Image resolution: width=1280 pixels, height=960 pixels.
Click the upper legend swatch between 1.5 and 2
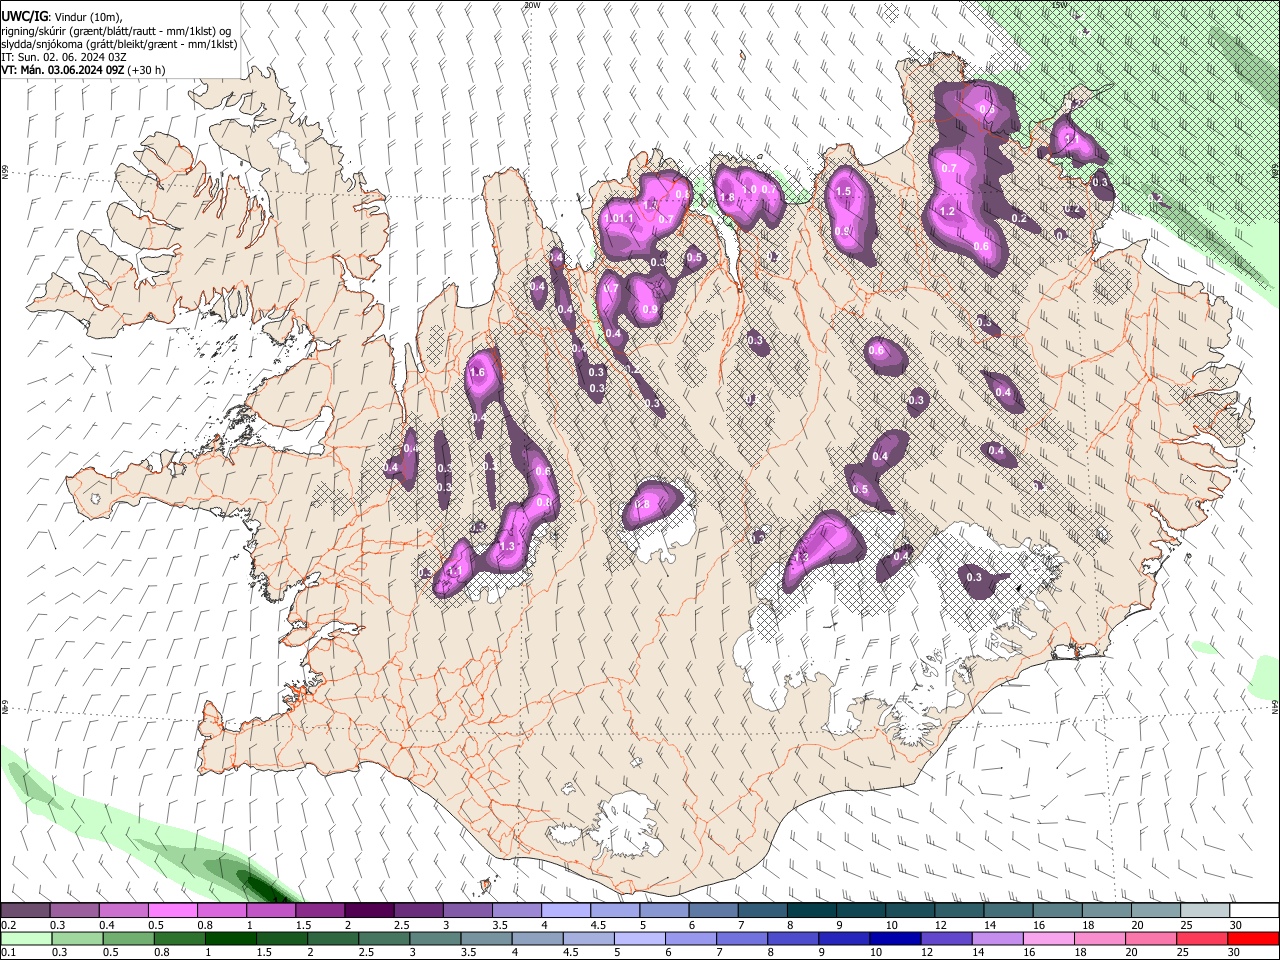320,911
